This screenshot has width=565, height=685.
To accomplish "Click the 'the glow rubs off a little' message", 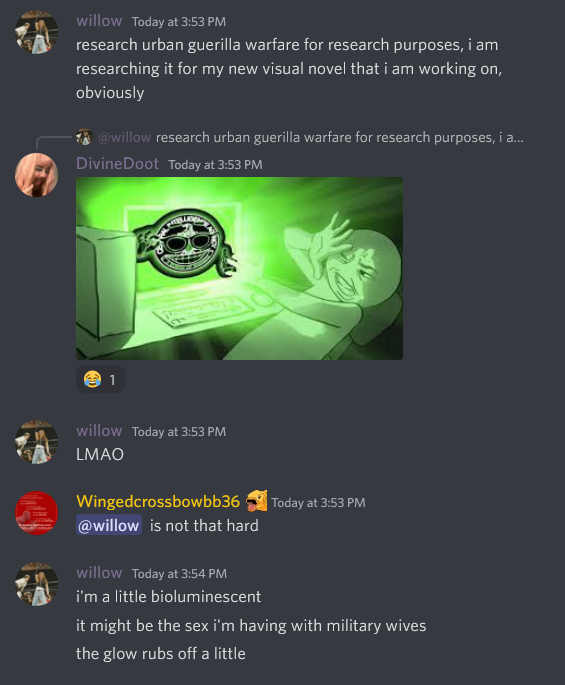I will (x=161, y=654).
